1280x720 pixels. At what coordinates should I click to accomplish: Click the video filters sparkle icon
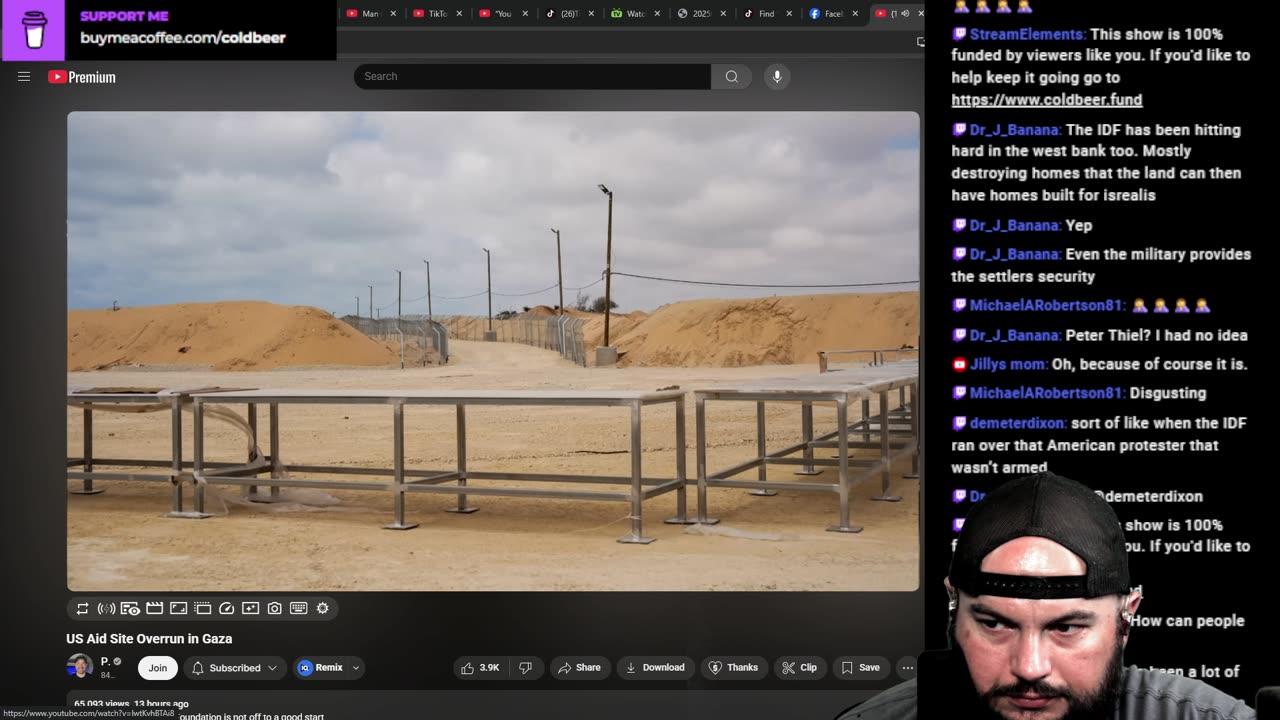pyautogui.click(x=250, y=608)
